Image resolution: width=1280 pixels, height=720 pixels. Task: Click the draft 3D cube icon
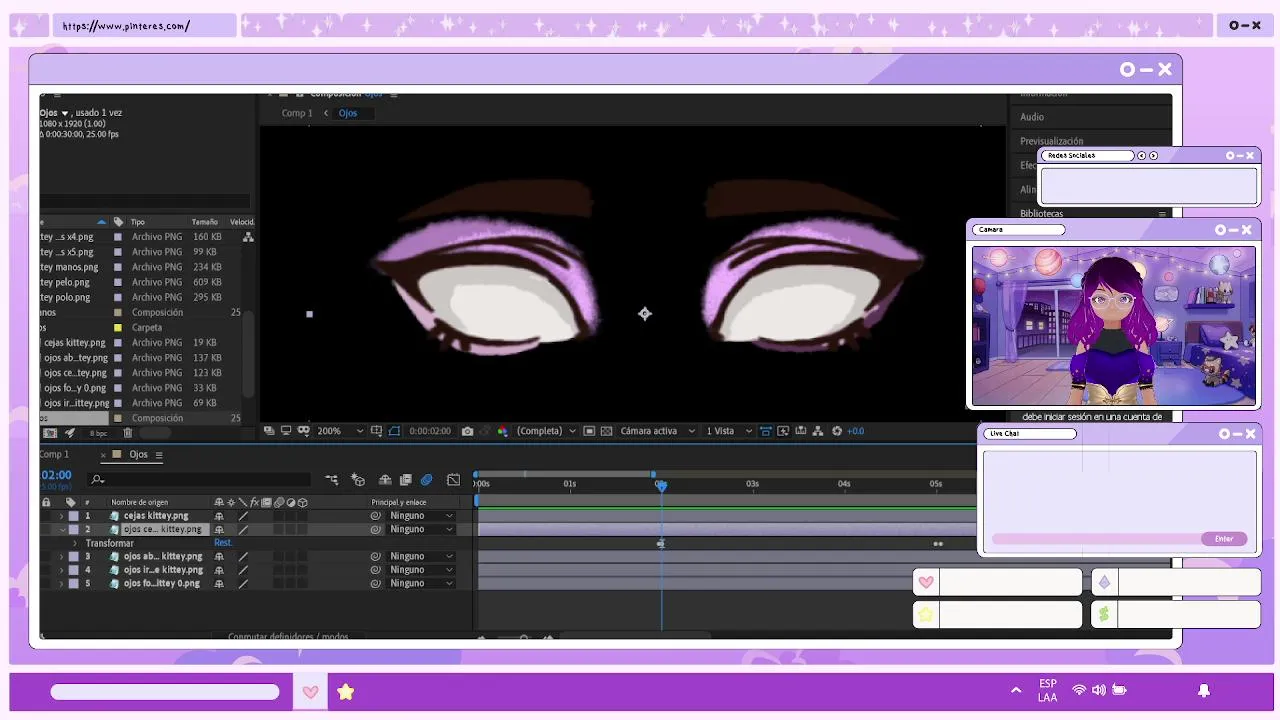[358, 480]
